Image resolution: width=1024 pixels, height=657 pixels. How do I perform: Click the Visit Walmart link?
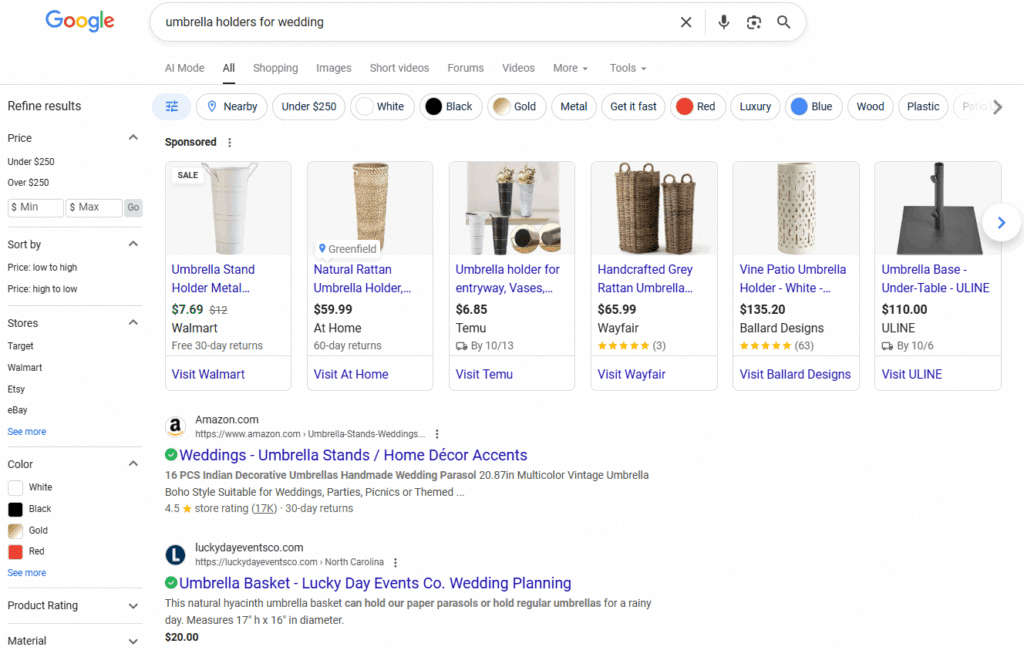click(209, 373)
